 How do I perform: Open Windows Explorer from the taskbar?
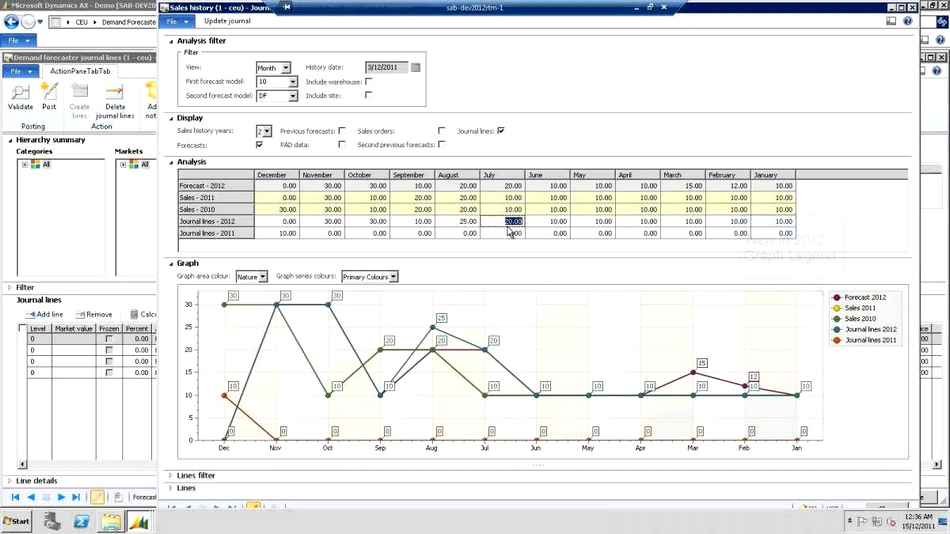click(x=111, y=521)
